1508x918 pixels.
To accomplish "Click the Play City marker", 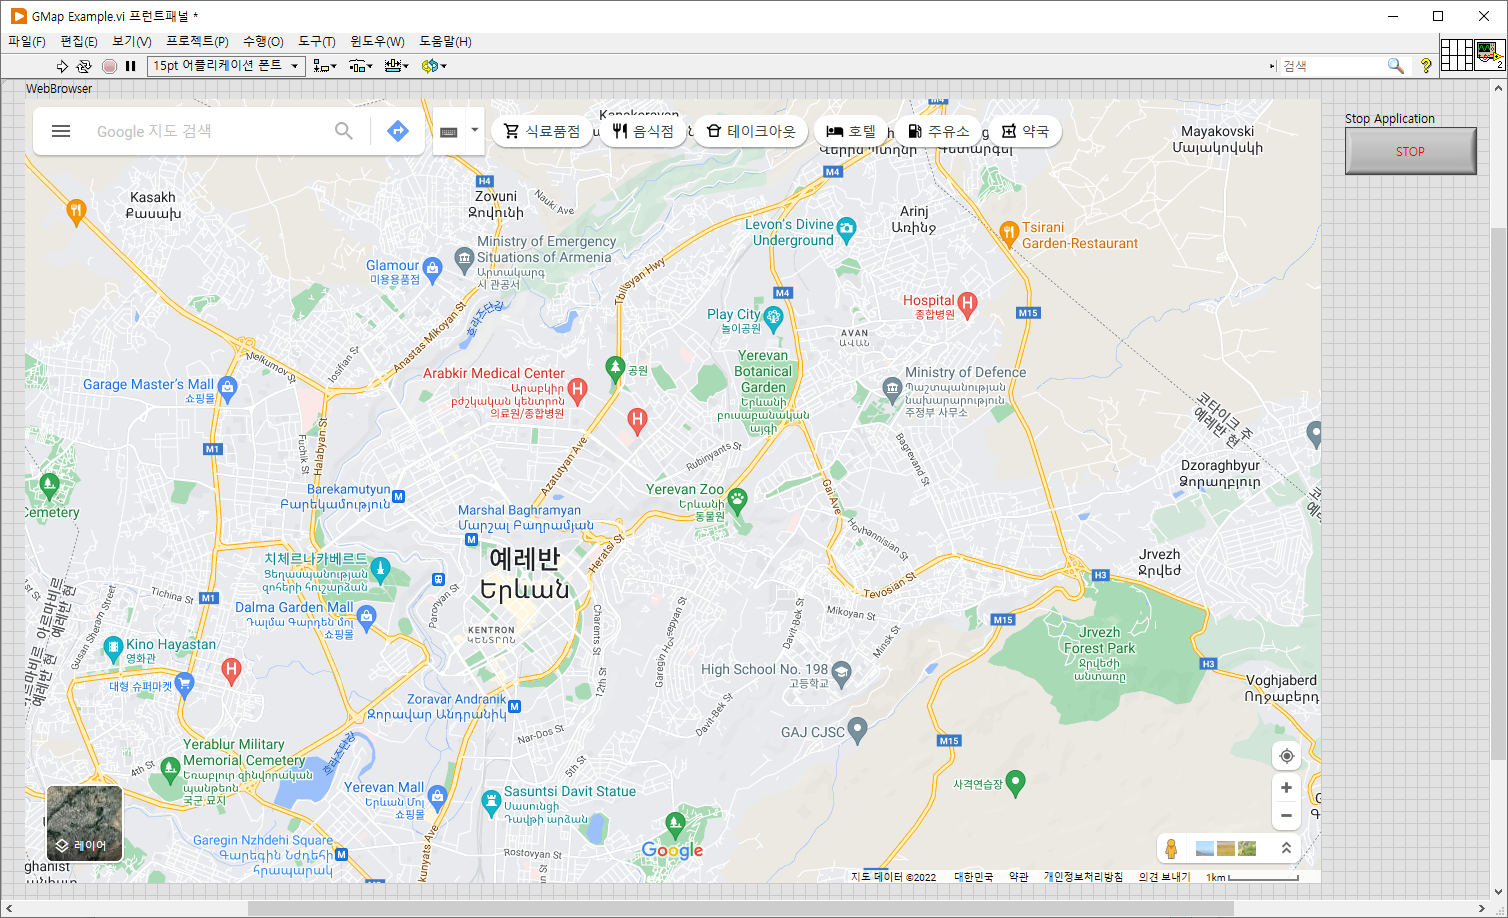I will point(773,318).
